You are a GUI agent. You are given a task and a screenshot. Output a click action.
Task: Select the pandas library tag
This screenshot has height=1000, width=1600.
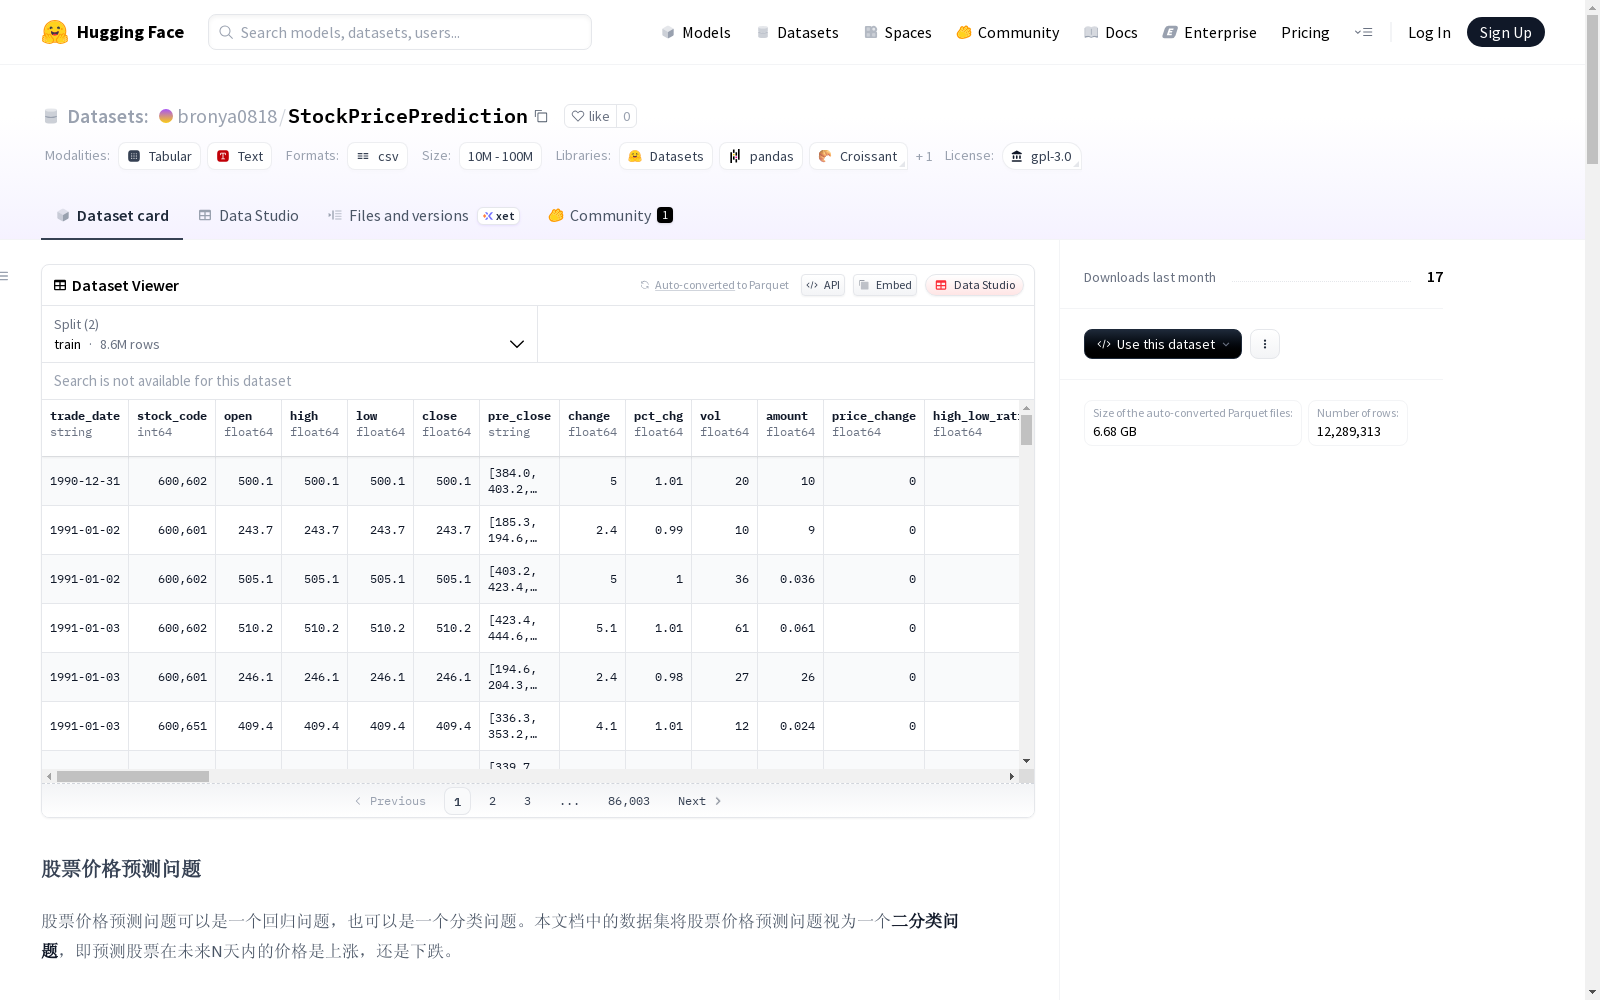coord(760,156)
